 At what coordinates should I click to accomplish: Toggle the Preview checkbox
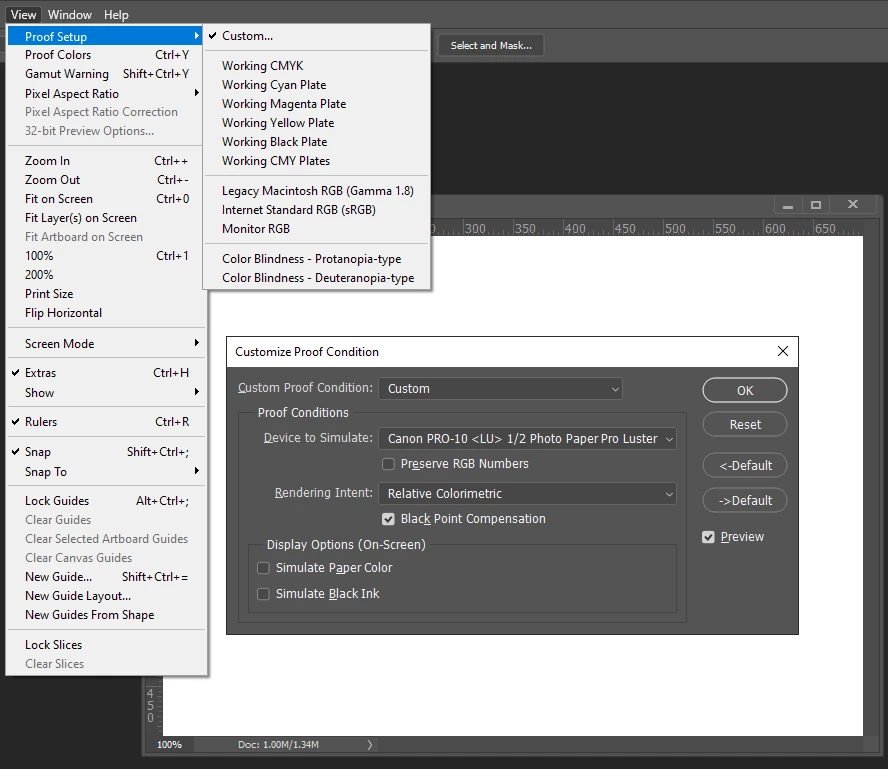708,537
